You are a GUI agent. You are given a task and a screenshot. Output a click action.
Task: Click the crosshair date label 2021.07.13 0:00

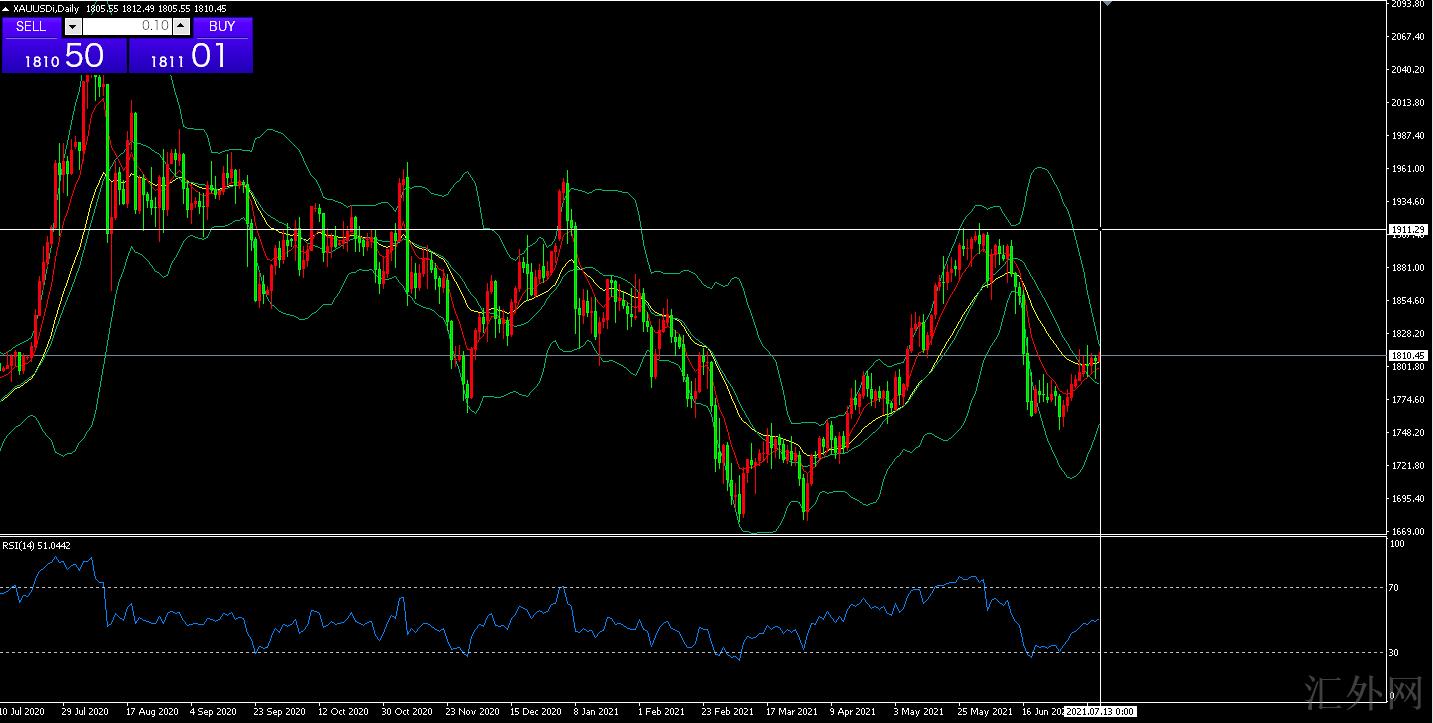pos(1100,712)
